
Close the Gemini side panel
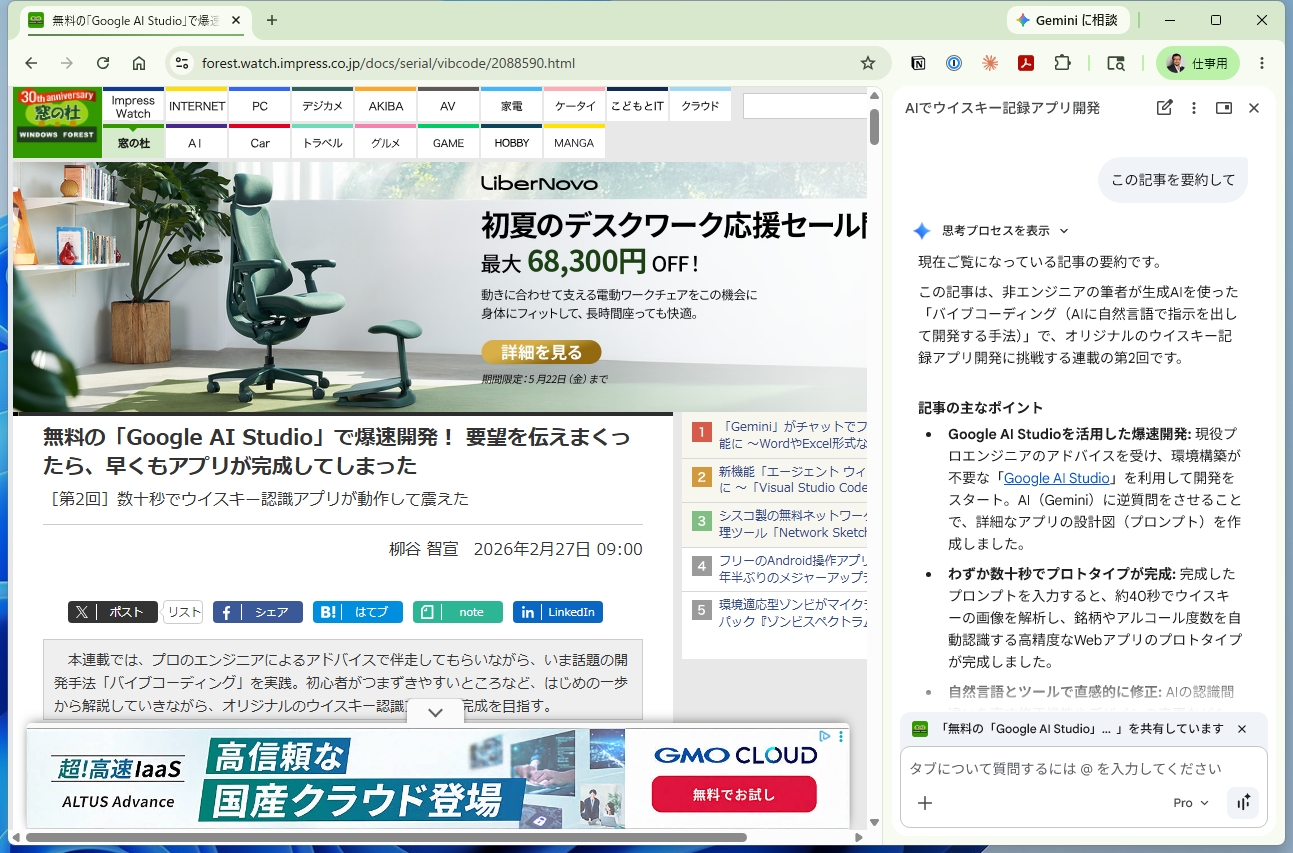tap(1254, 108)
